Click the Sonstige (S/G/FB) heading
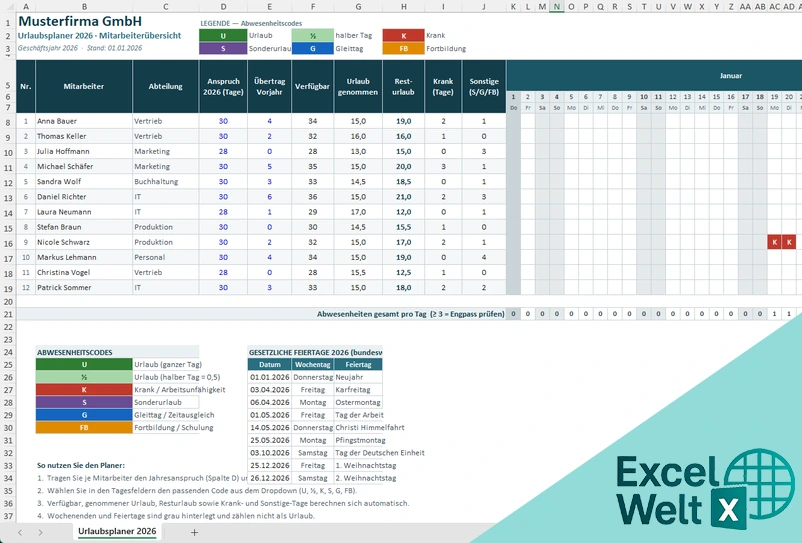This screenshot has height=543, width=802. click(484, 86)
